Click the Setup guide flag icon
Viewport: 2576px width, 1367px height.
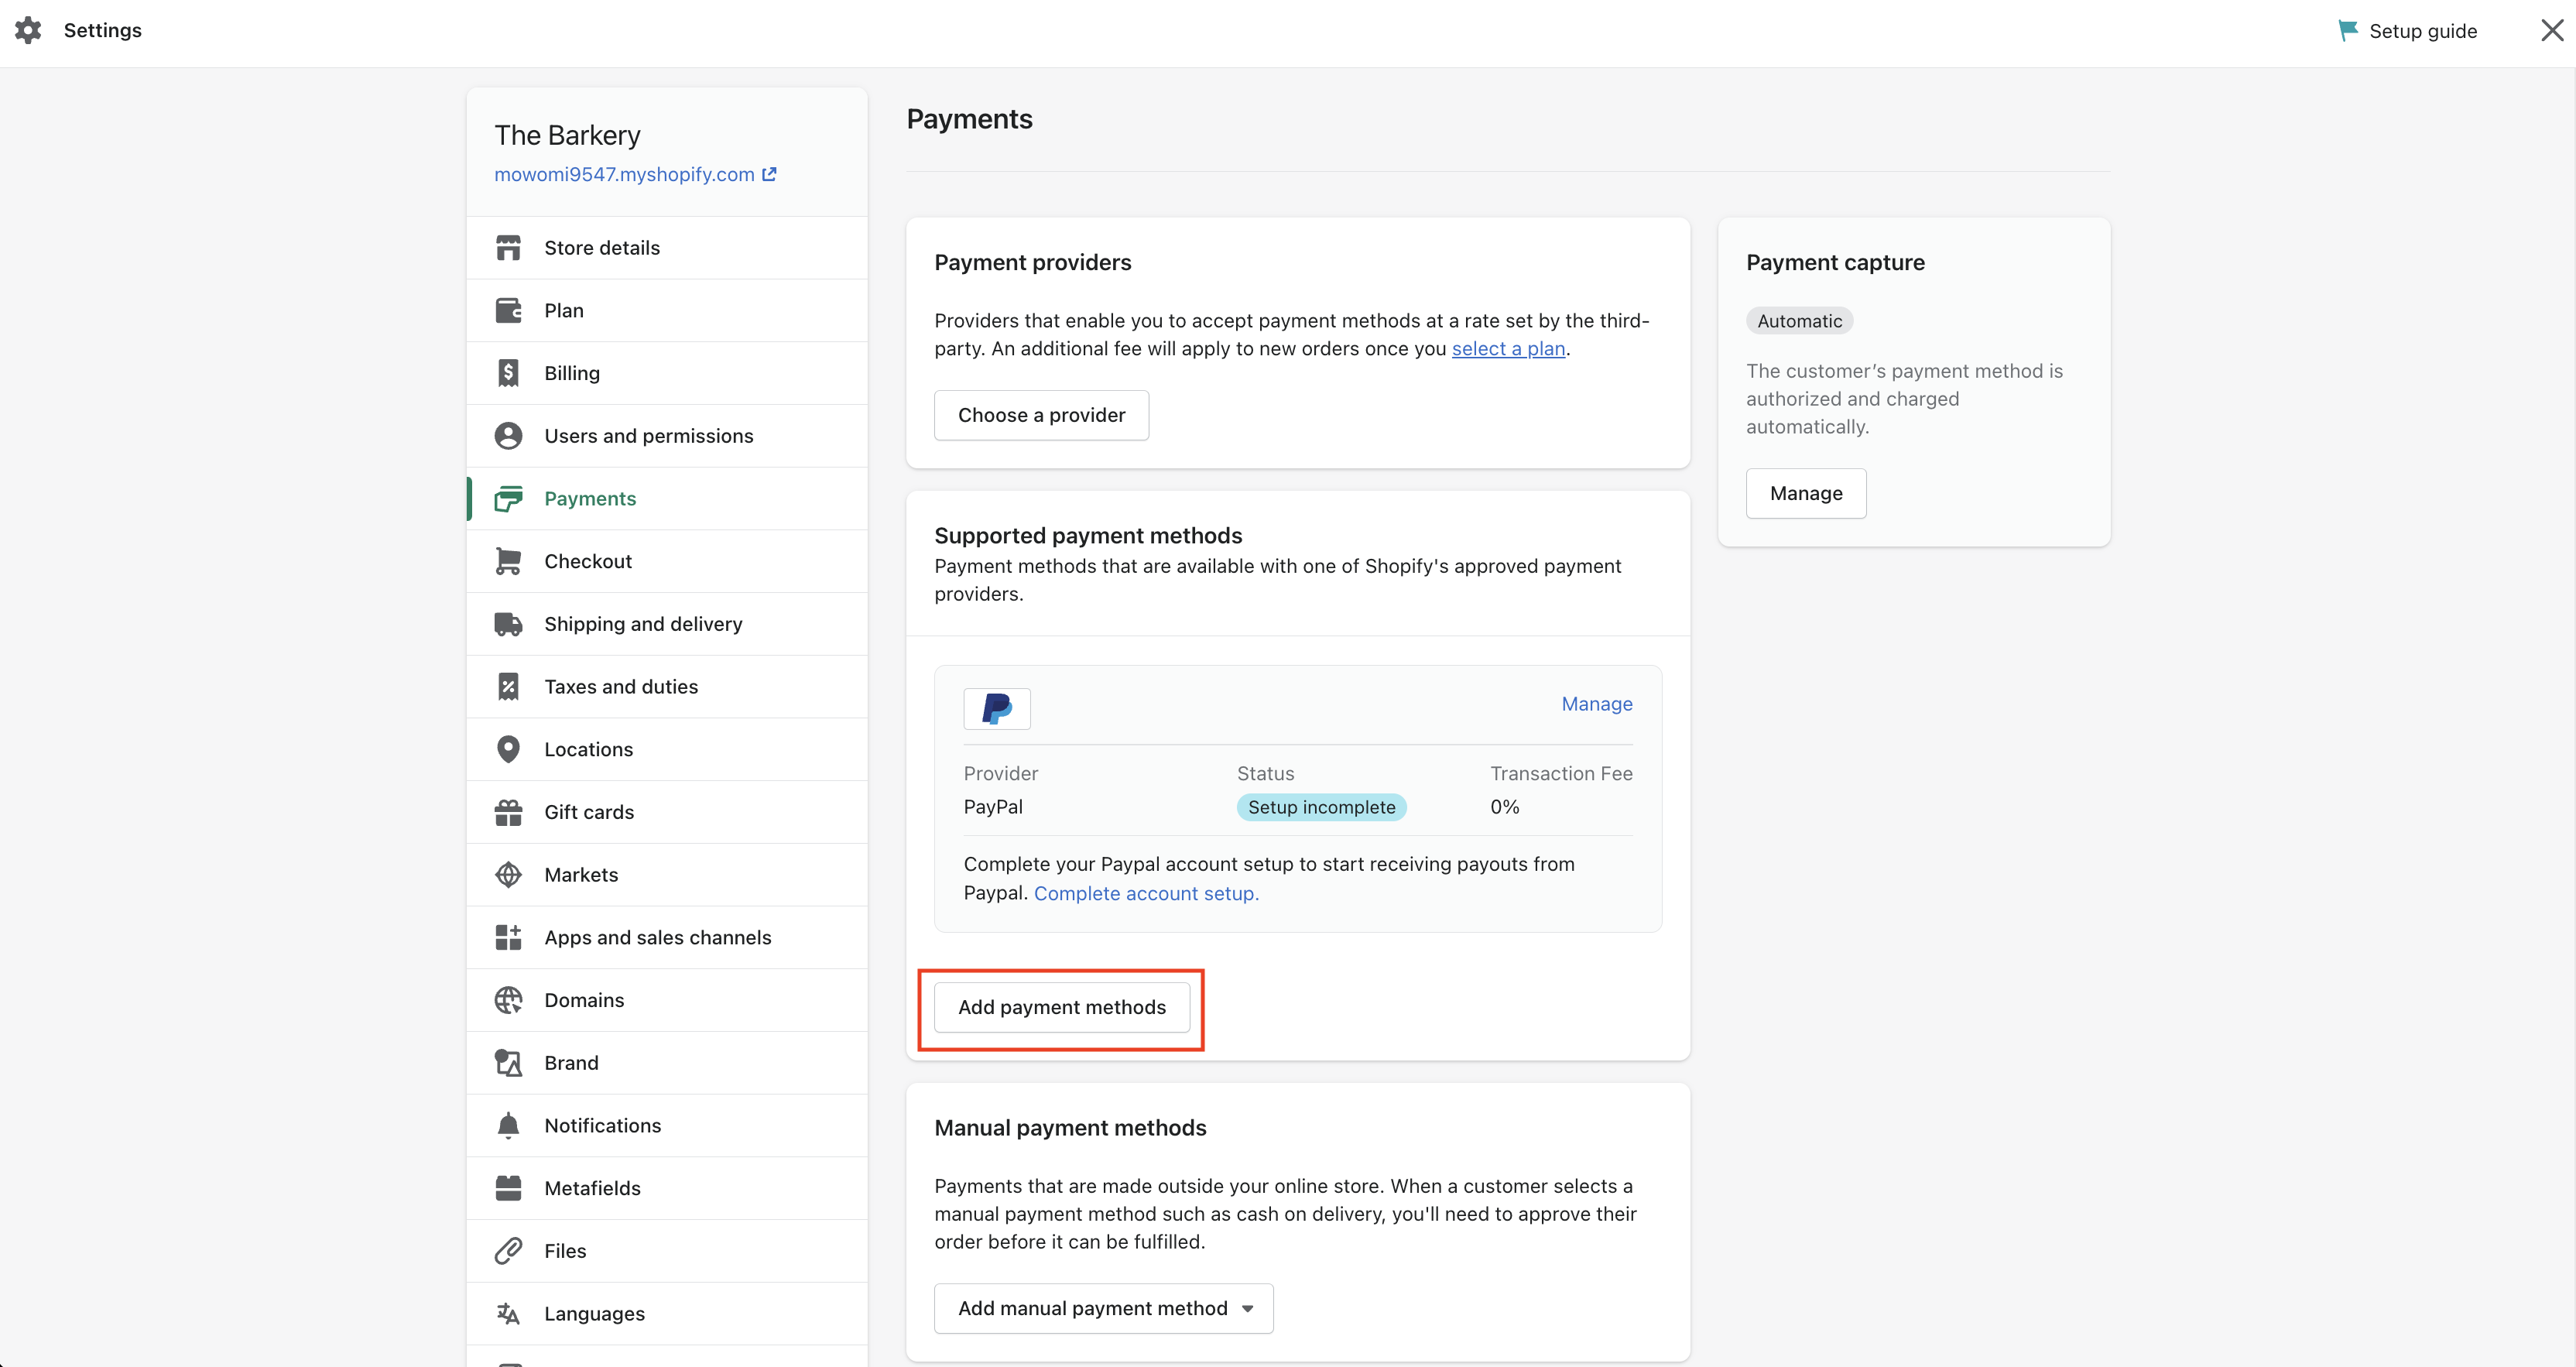2347,30
